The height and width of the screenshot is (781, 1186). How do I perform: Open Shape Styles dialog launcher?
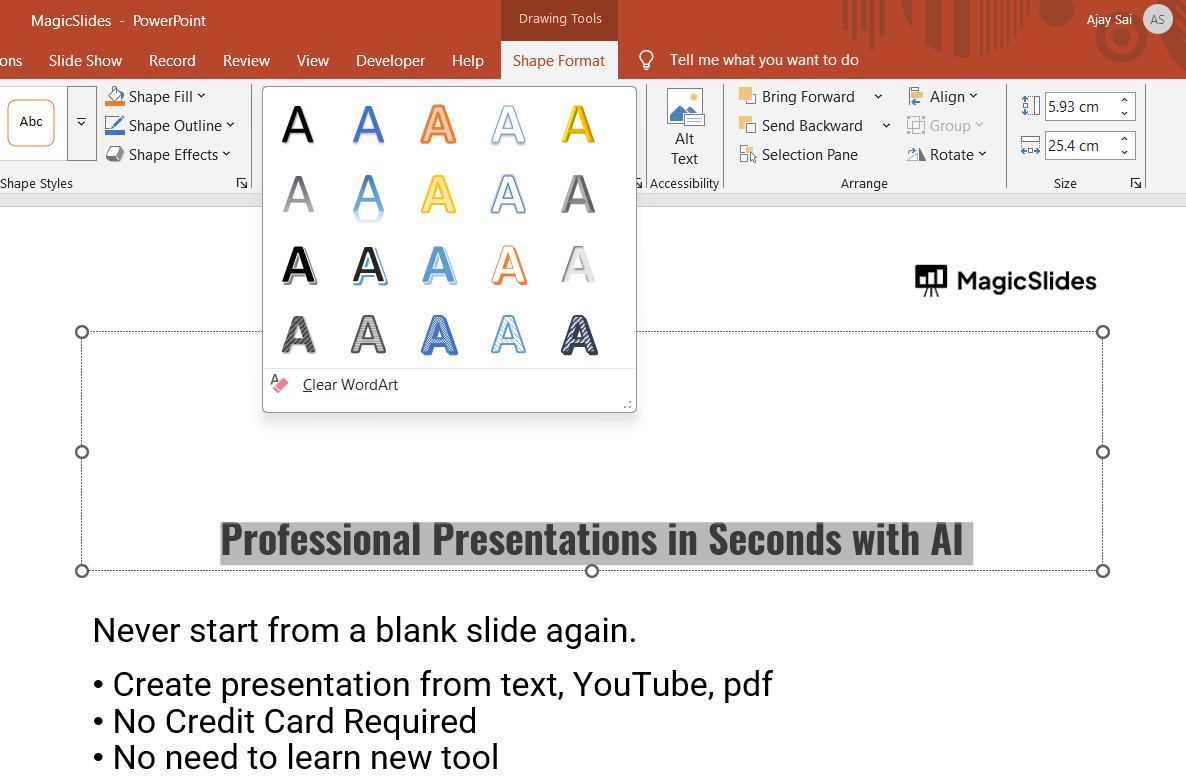242,183
